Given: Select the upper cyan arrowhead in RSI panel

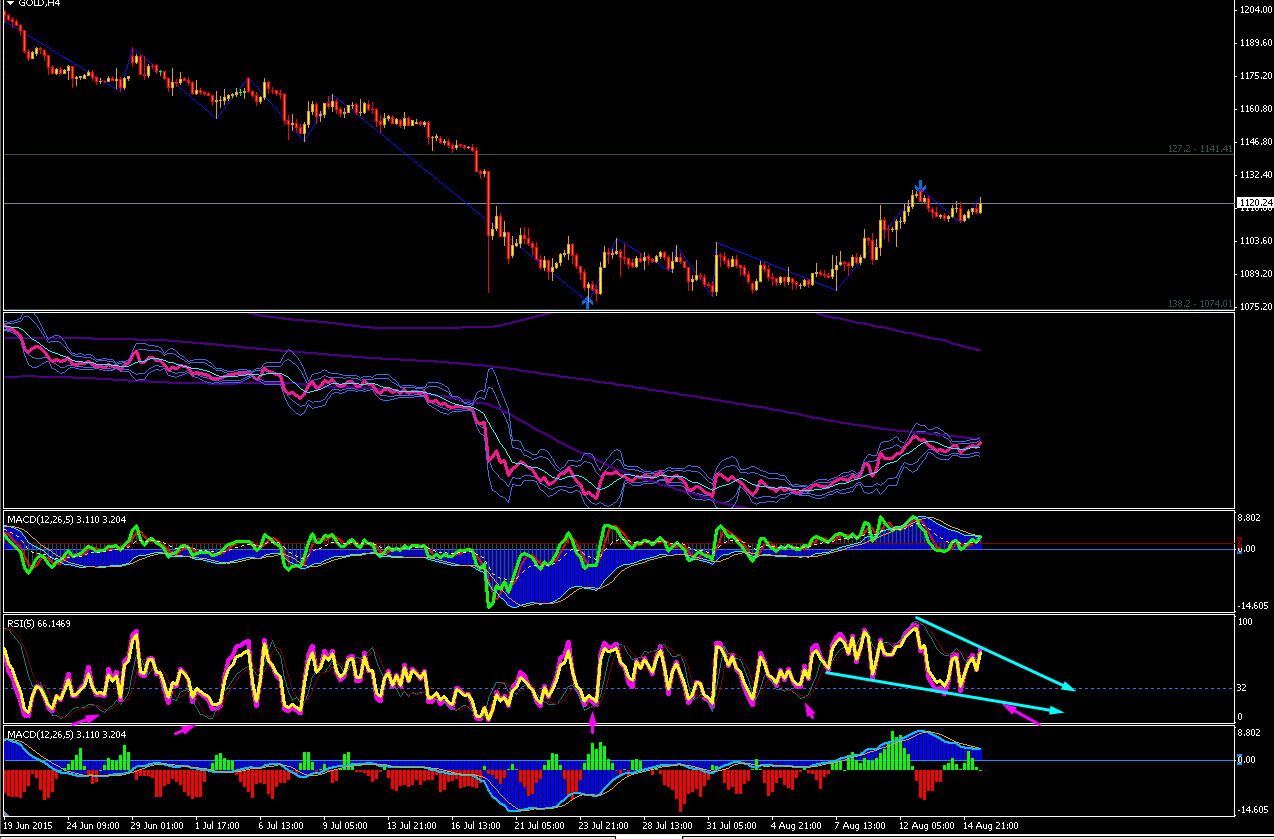Looking at the screenshot, I should (x=1069, y=688).
